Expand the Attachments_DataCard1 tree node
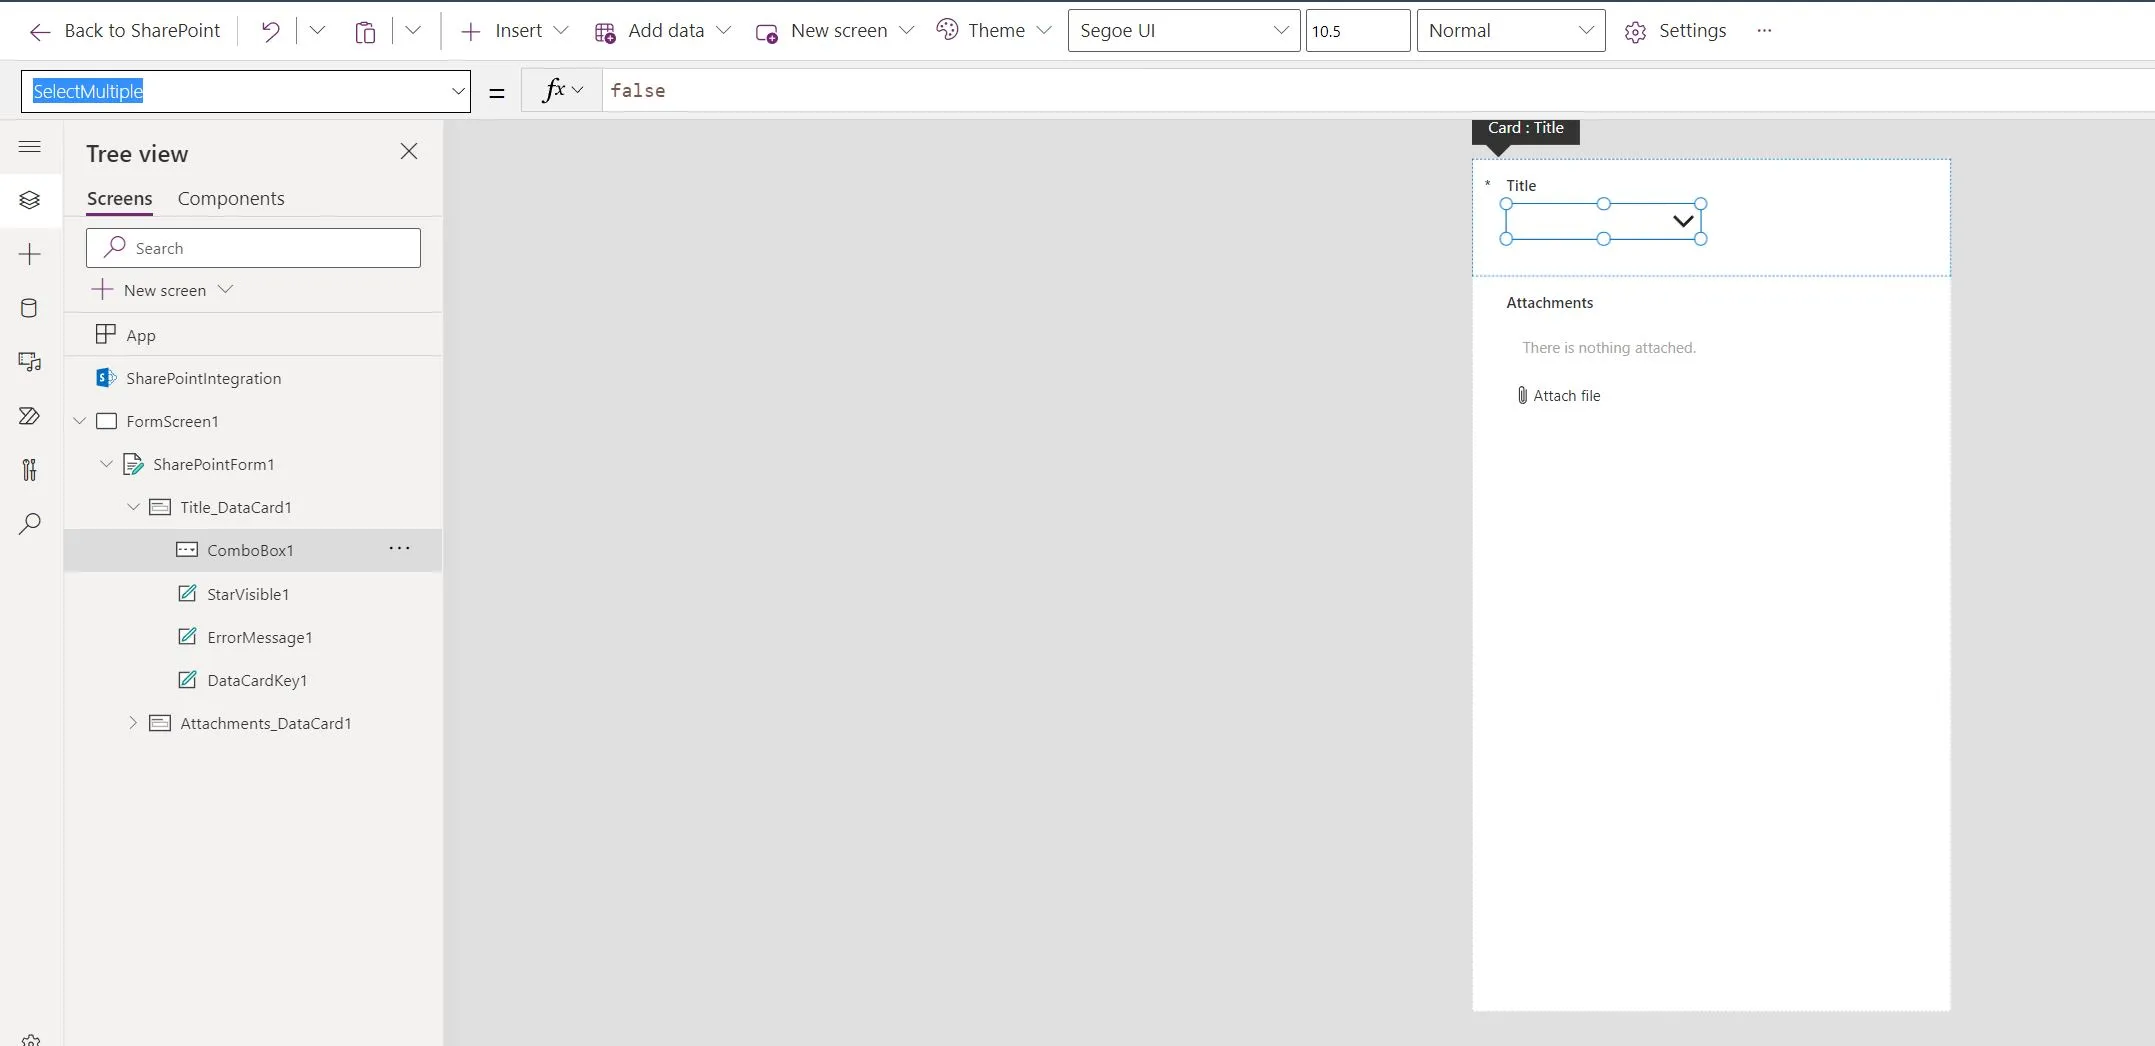Screen dimensions: 2155x1046 (134, 722)
